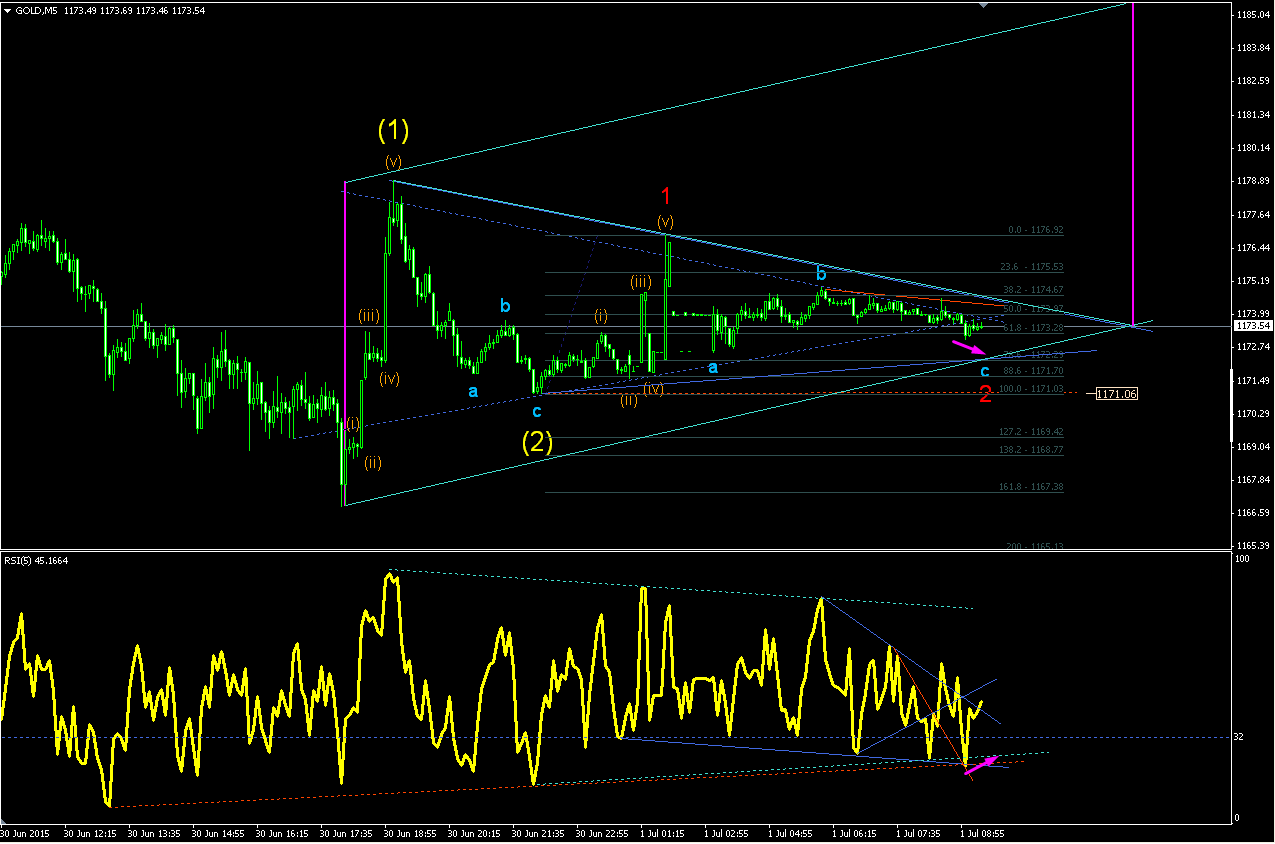The height and width of the screenshot is (844, 1275).
Task: Click price axis value 1180.14
Action: pos(1253,148)
